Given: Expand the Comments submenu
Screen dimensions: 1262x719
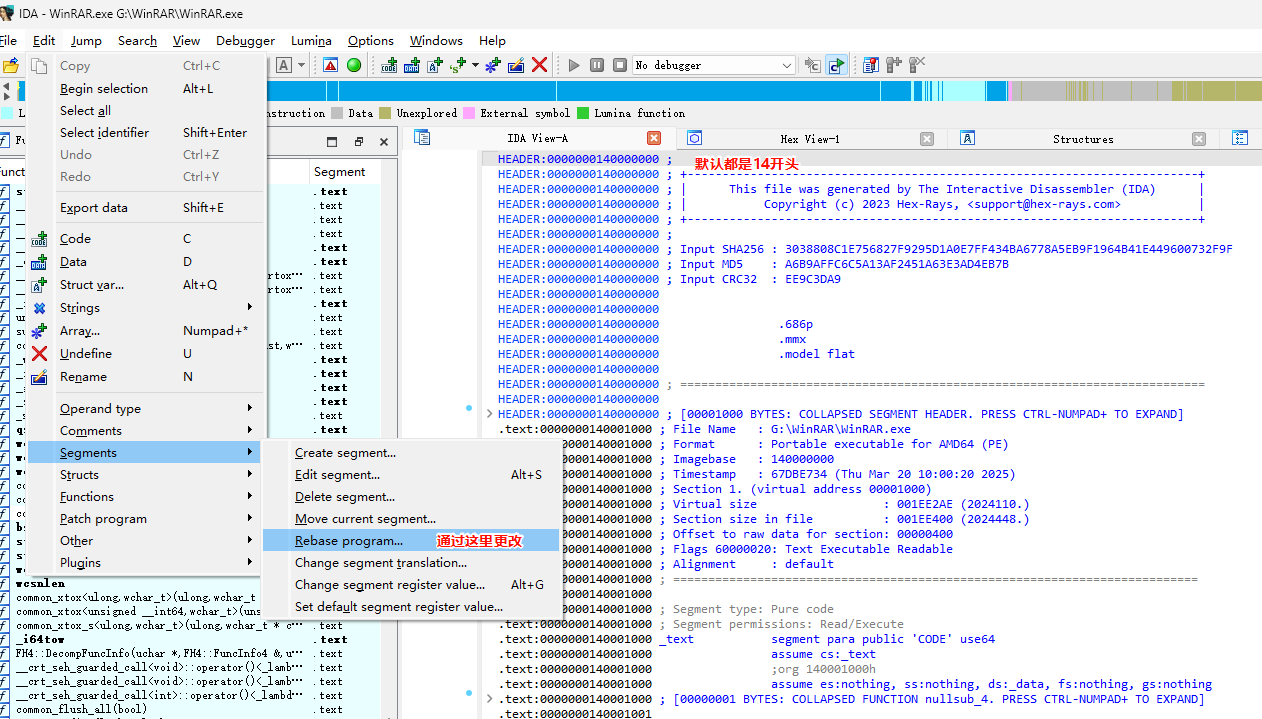Looking at the screenshot, I should tap(145, 431).
